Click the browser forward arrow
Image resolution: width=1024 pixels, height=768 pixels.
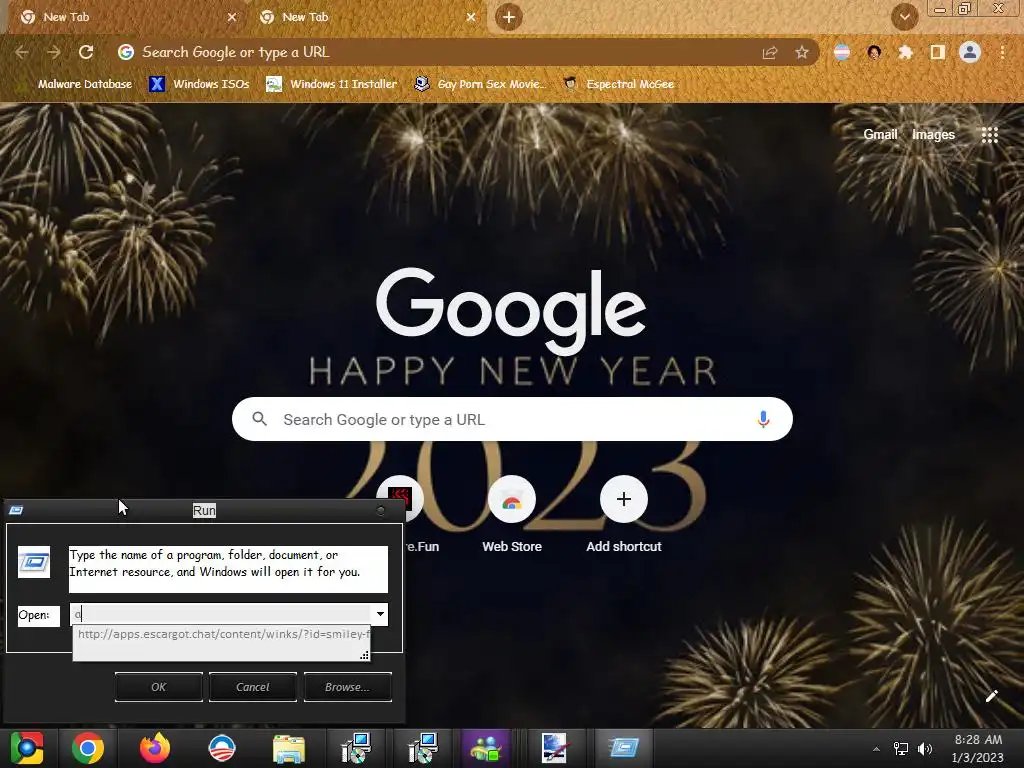[x=54, y=52]
